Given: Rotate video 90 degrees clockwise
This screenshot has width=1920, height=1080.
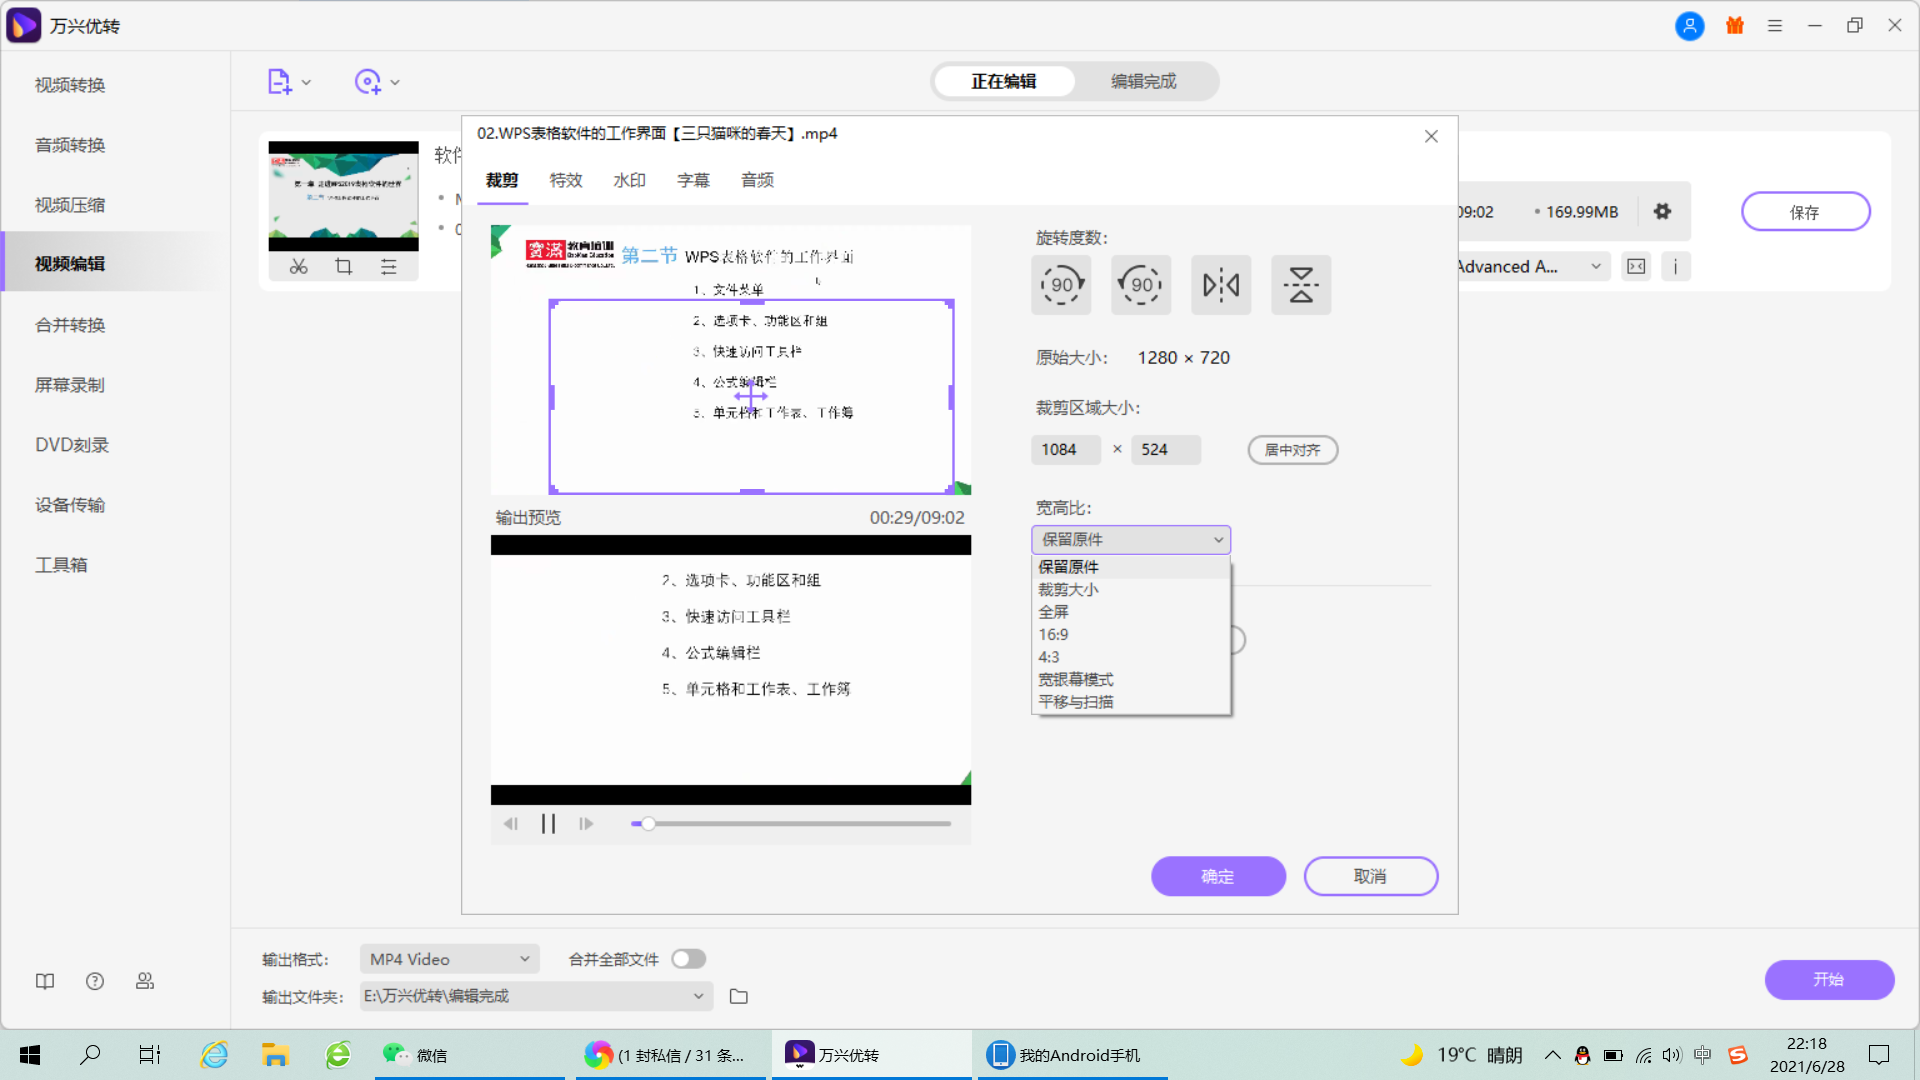Looking at the screenshot, I should tap(1061, 285).
